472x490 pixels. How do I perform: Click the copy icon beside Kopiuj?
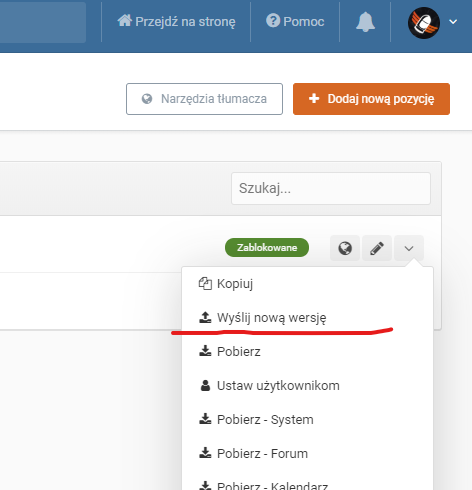coord(205,284)
